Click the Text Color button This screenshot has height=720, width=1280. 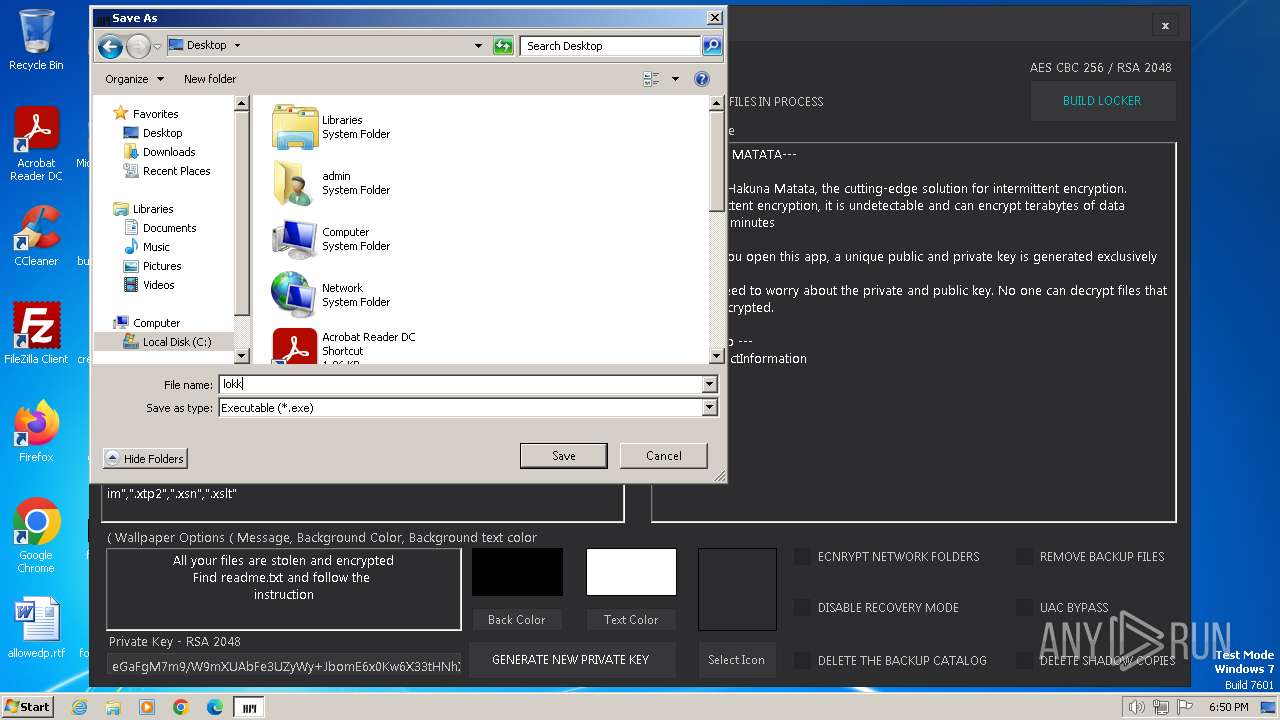[631, 620]
